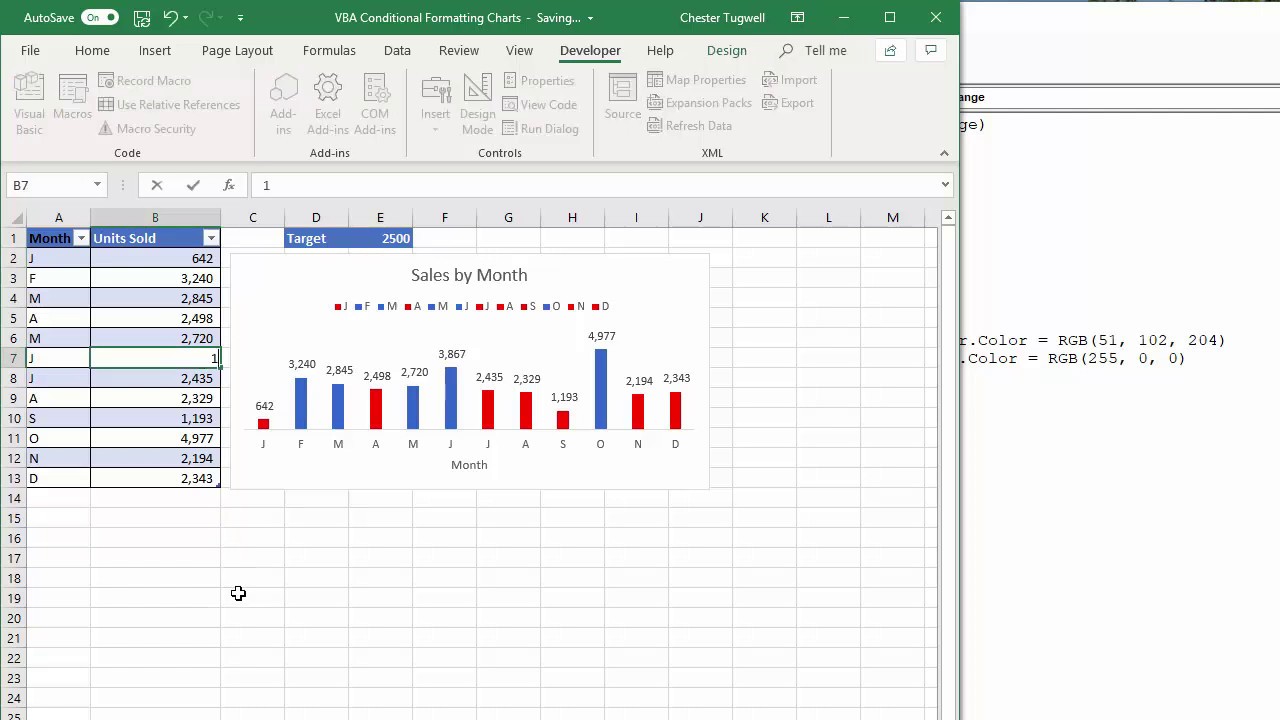Select cell with 4,977 units sold
Viewport: 1280px width, 720px height.
155,438
